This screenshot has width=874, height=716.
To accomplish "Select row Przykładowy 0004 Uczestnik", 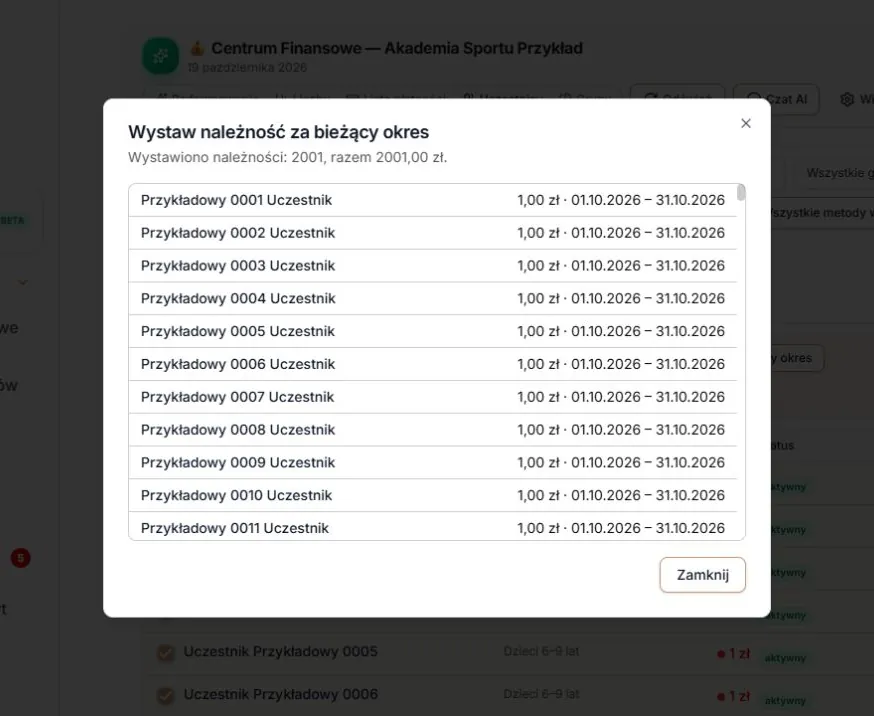I will pos(433,298).
